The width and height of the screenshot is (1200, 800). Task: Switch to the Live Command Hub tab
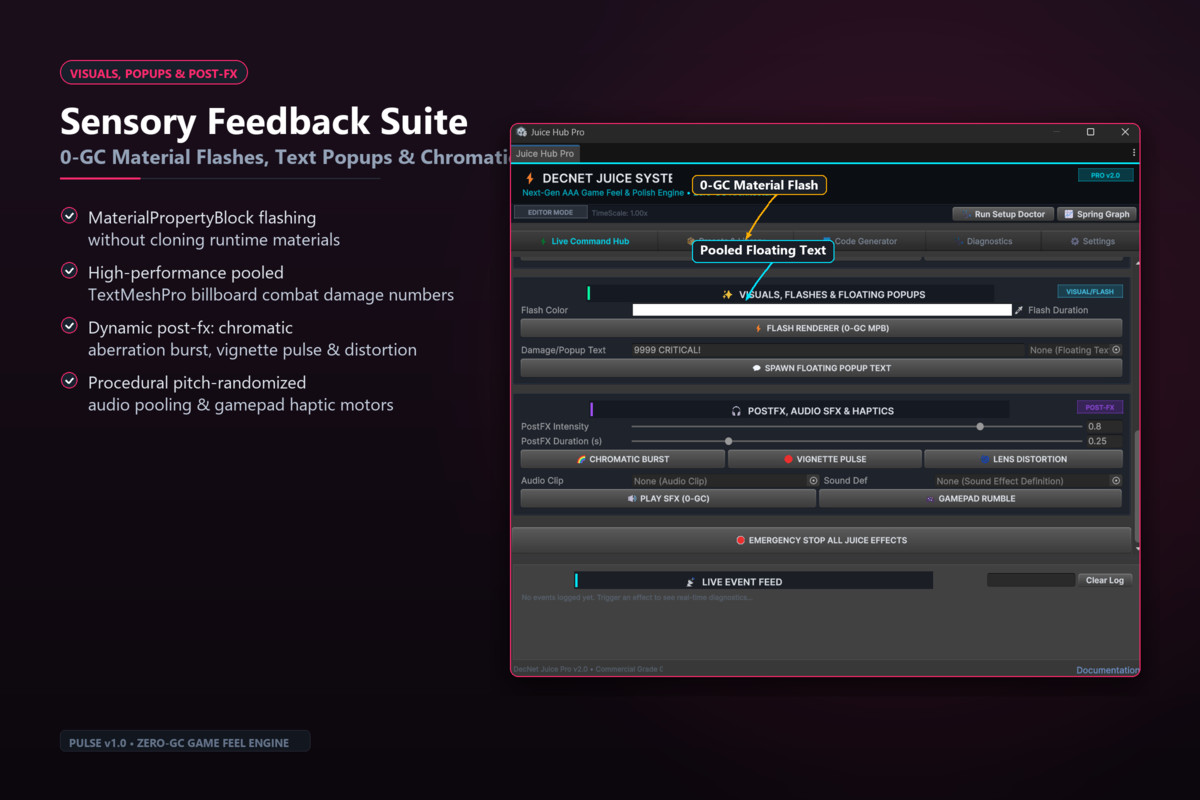(x=584, y=241)
